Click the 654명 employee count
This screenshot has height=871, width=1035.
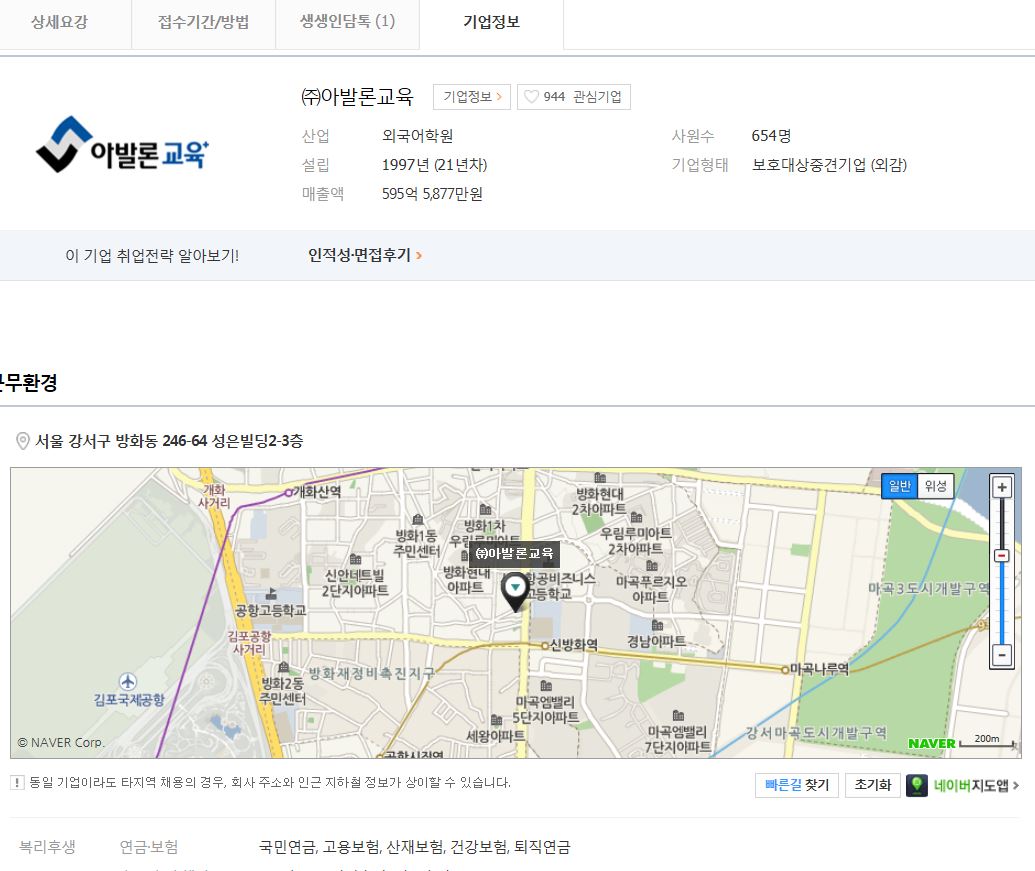tap(771, 136)
